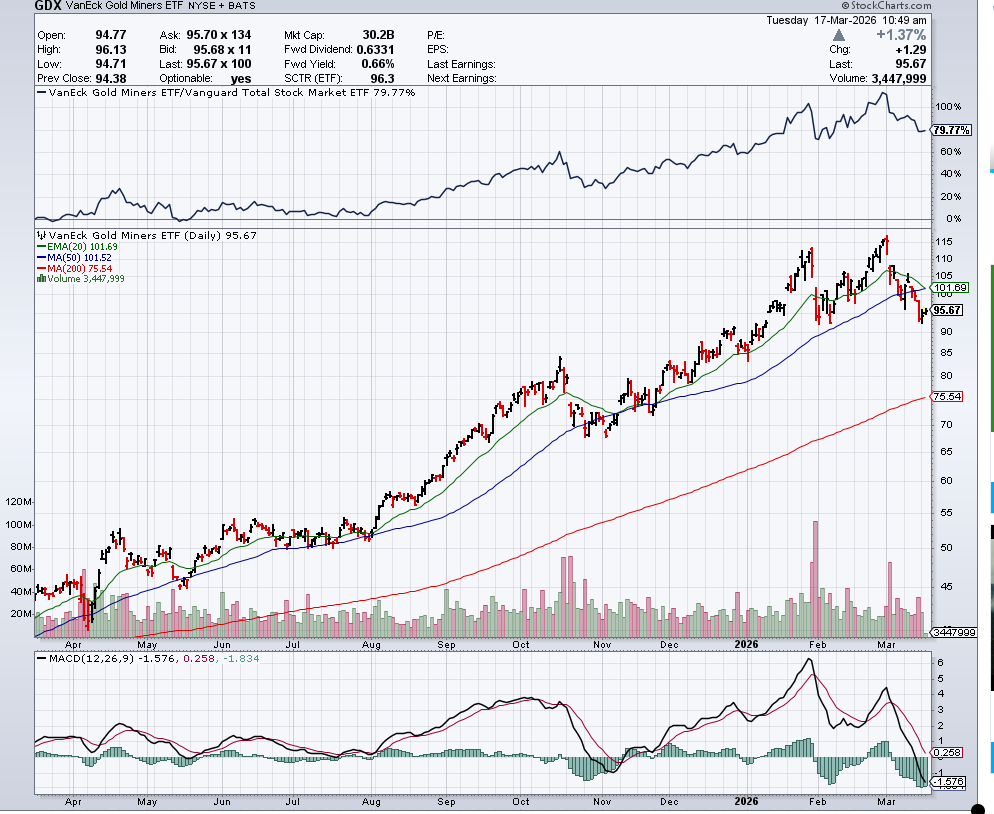Click the candlestick icon beside VanEck Gold Miners ETF (Daily)

click(39, 235)
